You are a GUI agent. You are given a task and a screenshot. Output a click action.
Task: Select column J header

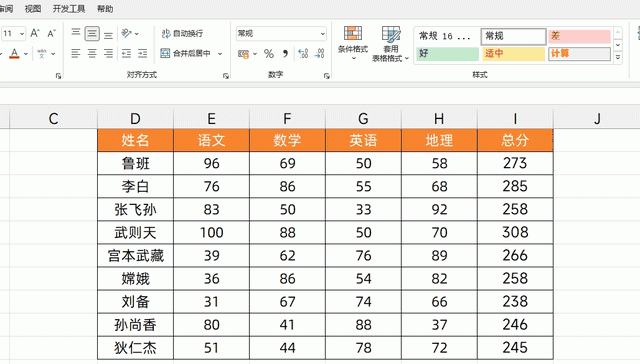[x=597, y=118]
